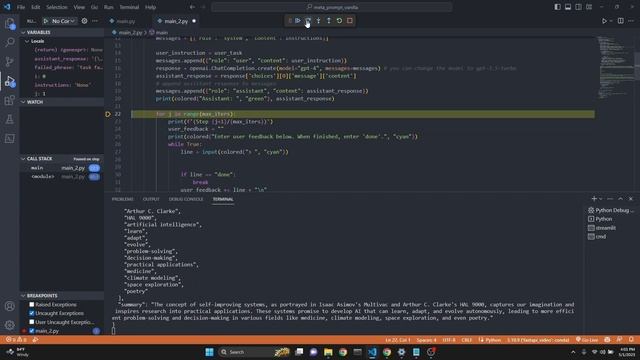Split the editor to the right
Viewport: 640px width, 360px height.
pyautogui.click(x=620, y=21)
